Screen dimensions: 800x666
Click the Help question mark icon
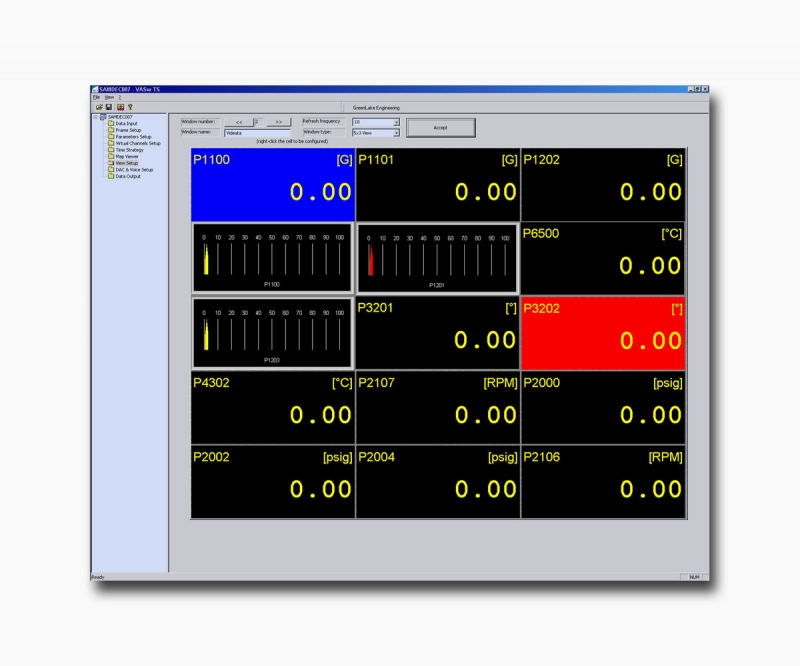pos(130,106)
